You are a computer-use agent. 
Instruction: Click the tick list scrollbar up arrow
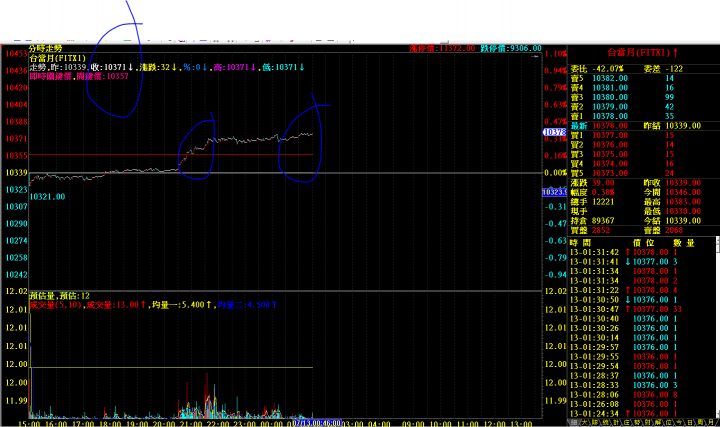[718, 241]
